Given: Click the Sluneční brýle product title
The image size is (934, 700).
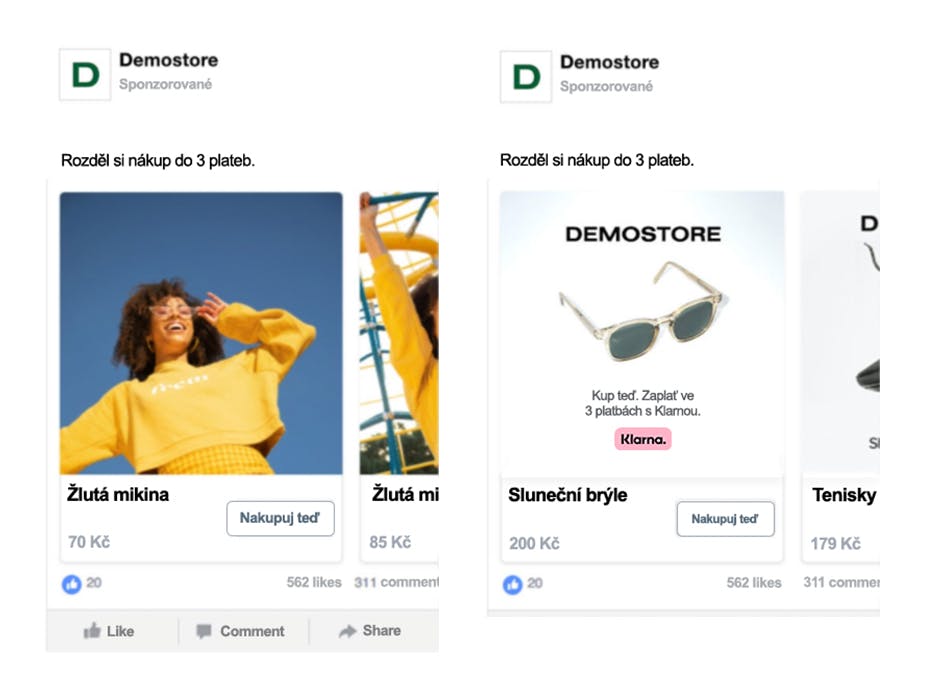Looking at the screenshot, I should click(x=568, y=495).
